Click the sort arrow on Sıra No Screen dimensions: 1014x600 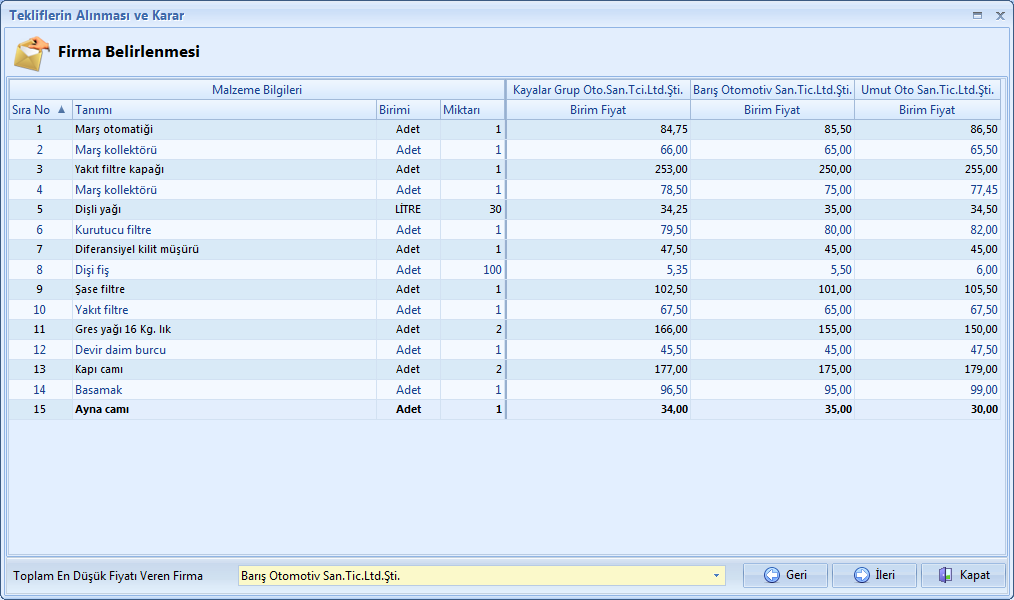(x=61, y=110)
